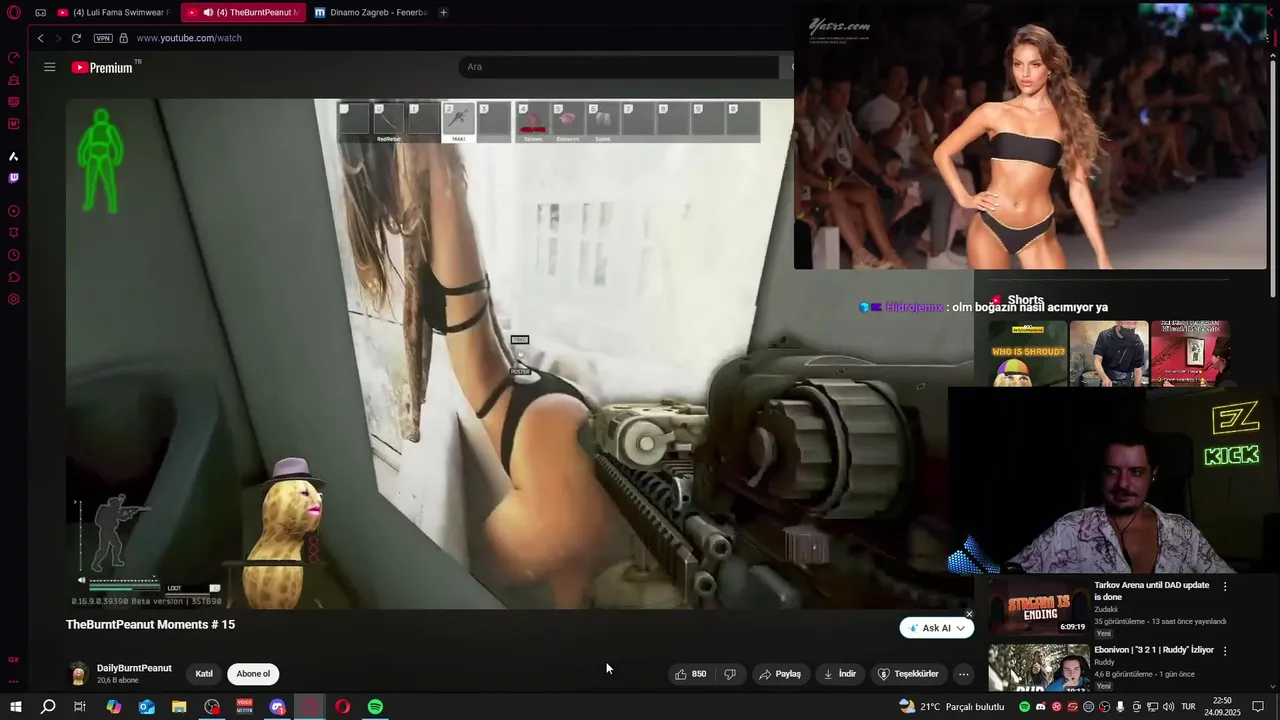Open the Opera GX main menu logo
Image resolution: width=1280 pixels, height=720 pixels.
(14, 13)
